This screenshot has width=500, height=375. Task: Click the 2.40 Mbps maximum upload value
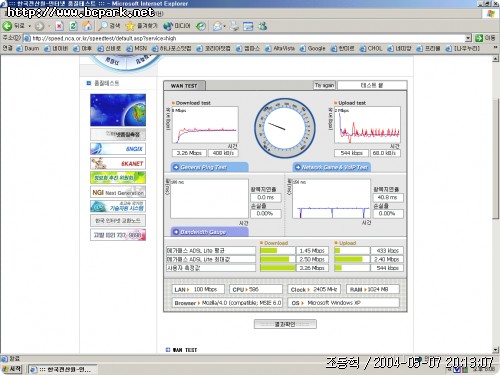pyautogui.click(x=387, y=259)
